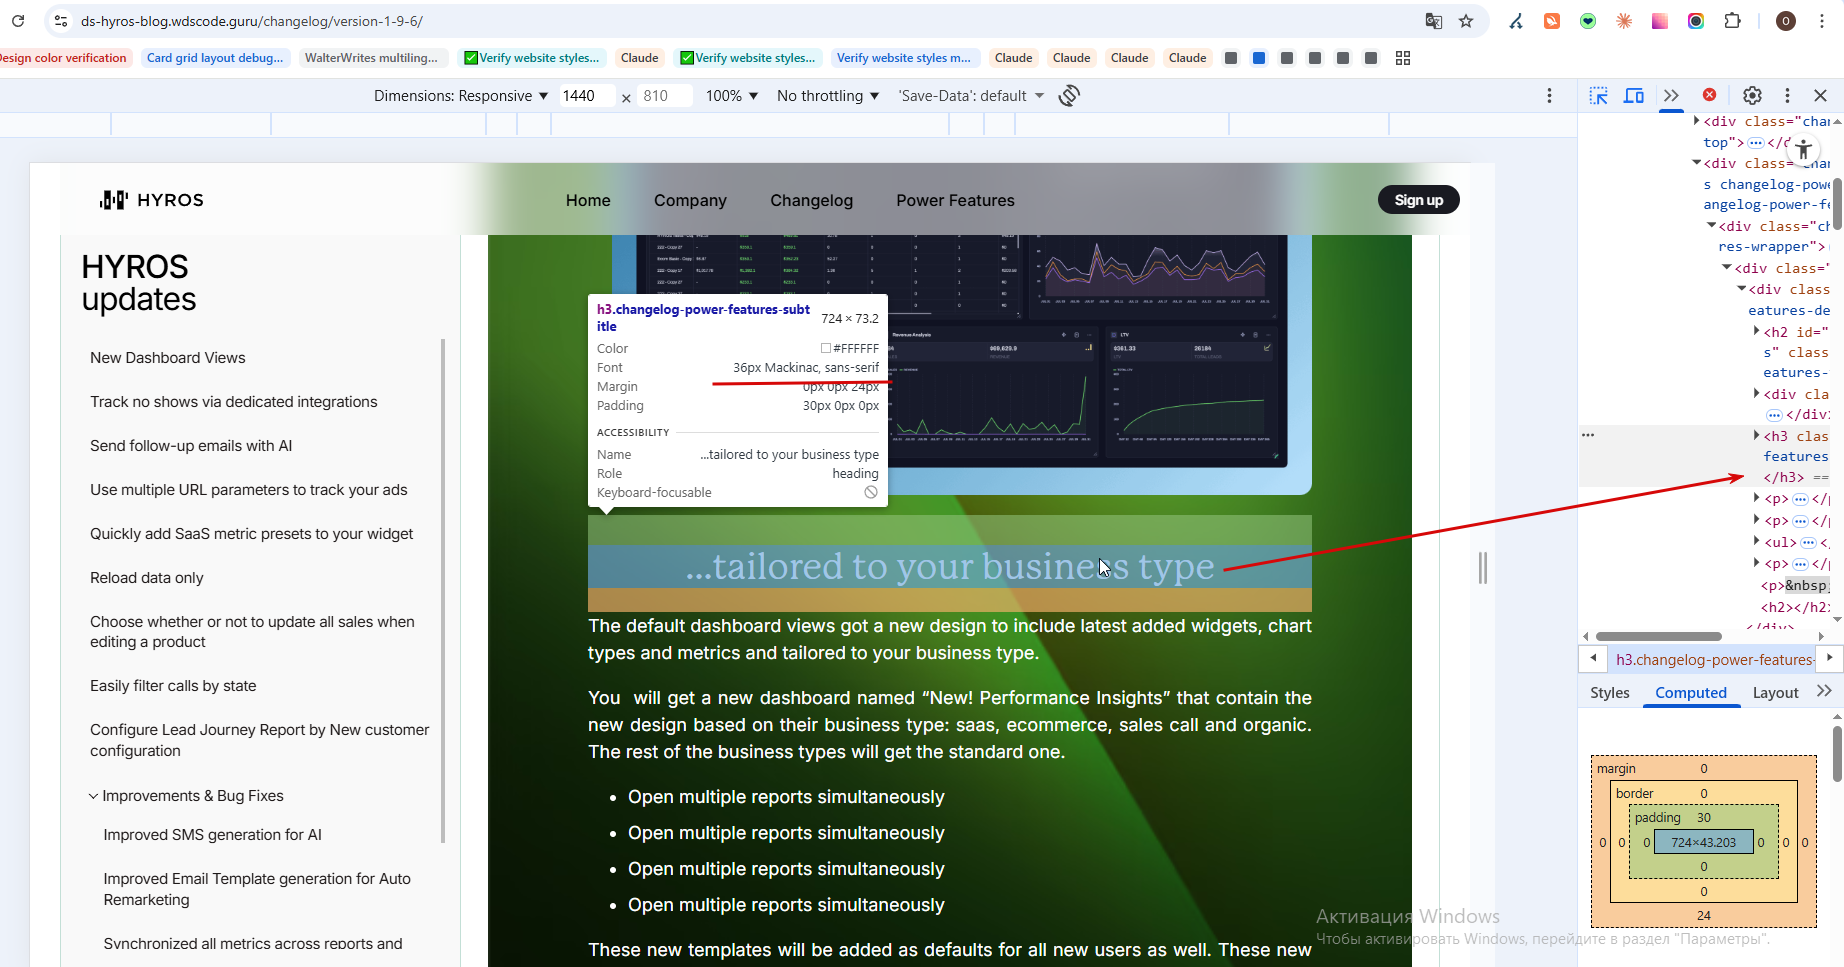Image resolution: width=1844 pixels, height=967 pixels.
Task: Click the red error count icon in DevTools
Action: click(1710, 95)
